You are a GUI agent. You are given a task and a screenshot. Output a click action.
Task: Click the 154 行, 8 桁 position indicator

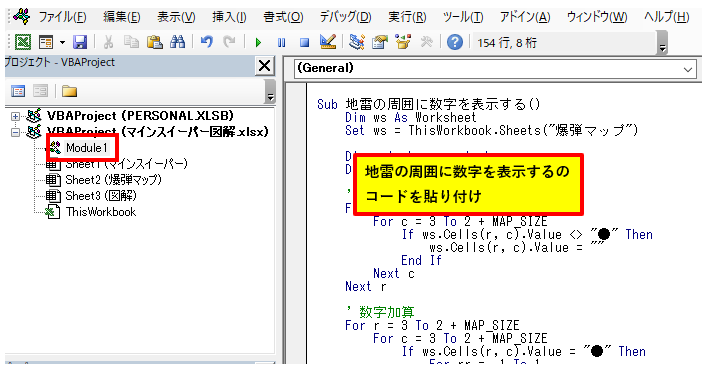[507, 43]
